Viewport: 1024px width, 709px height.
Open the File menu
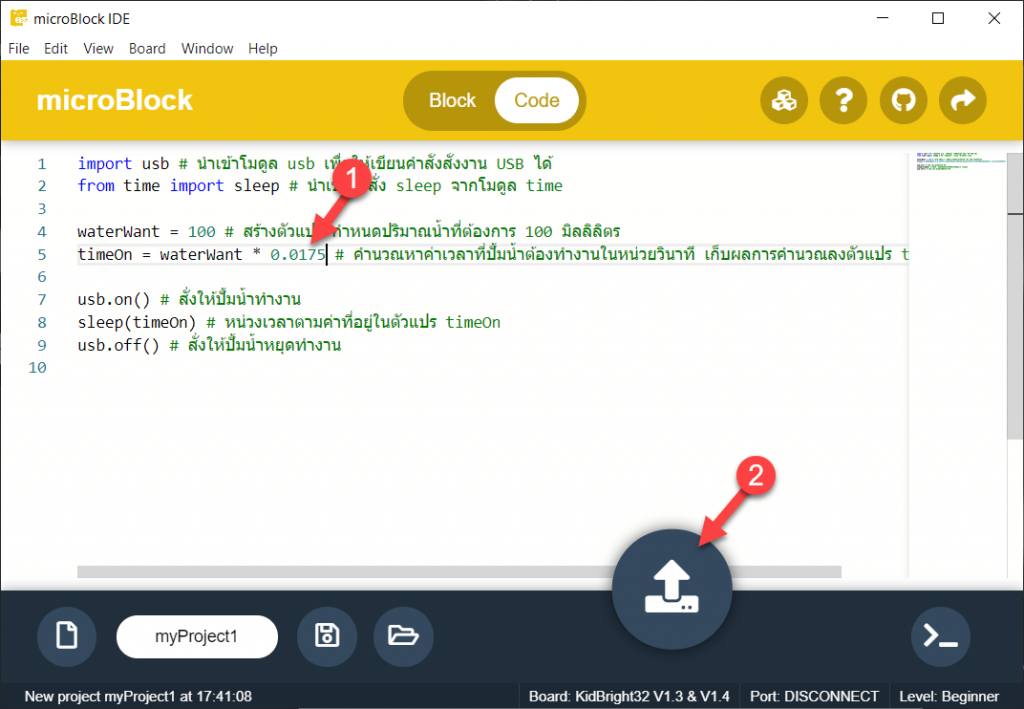click(18, 48)
